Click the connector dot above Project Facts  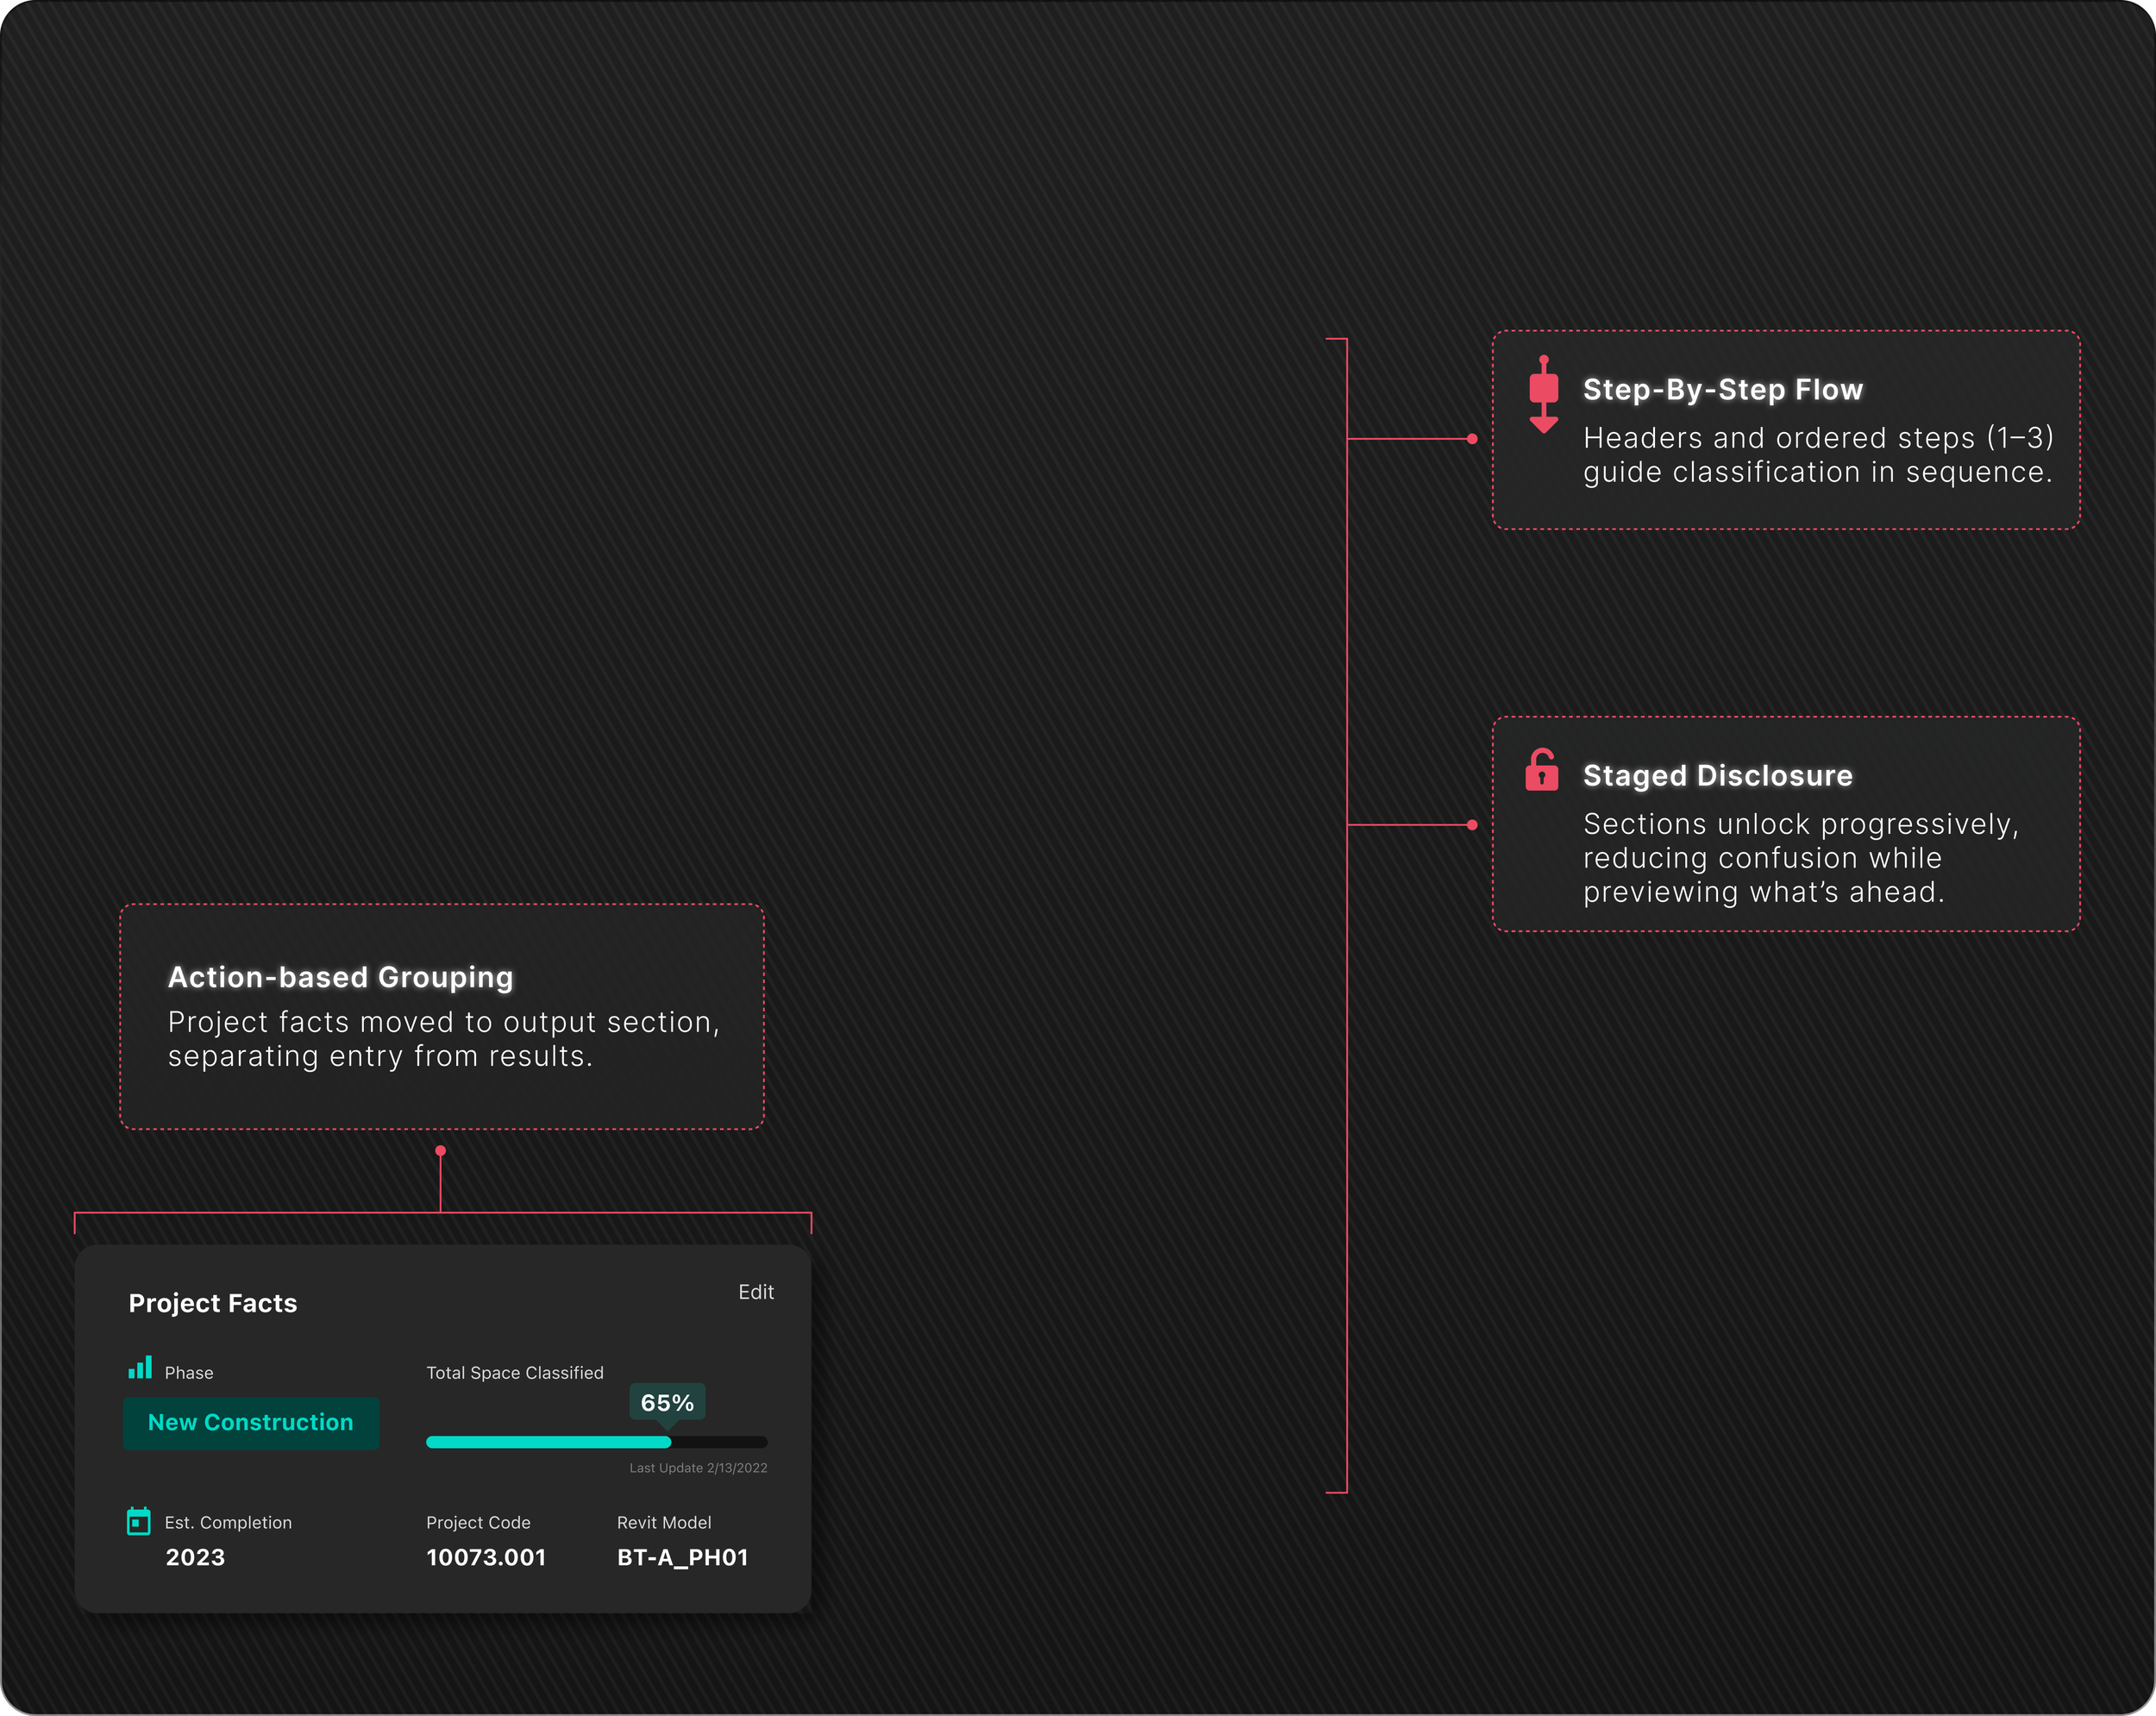tap(440, 1151)
